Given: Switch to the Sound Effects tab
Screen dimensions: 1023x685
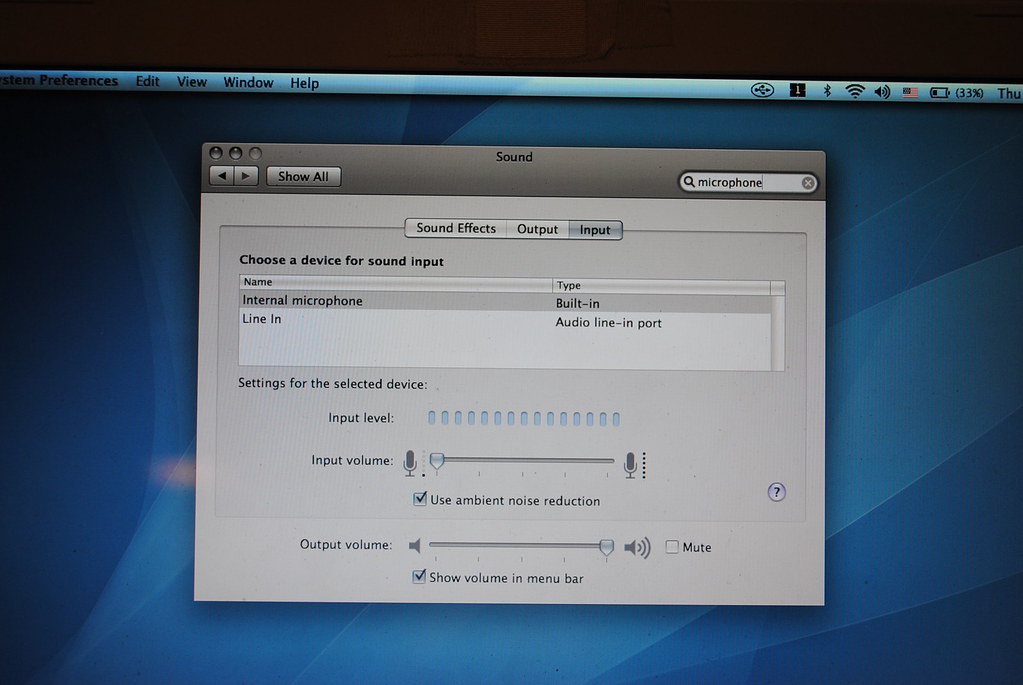Looking at the screenshot, I should (455, 228).
